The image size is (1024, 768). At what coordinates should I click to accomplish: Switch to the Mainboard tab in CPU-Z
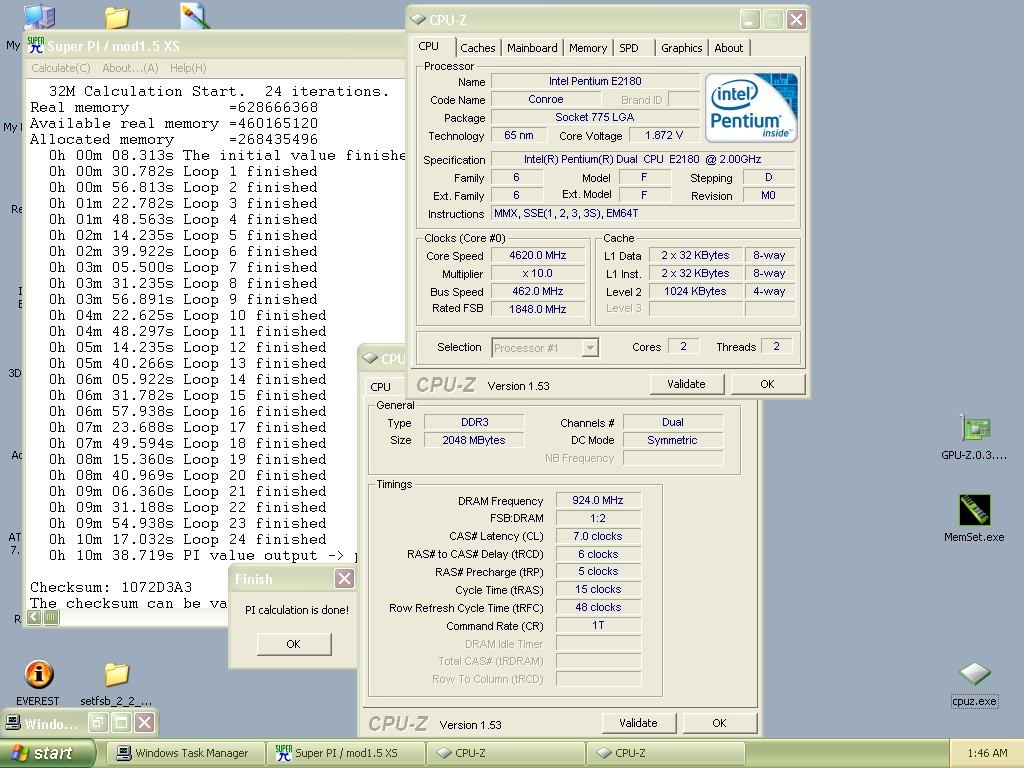(x=532, y=48)
